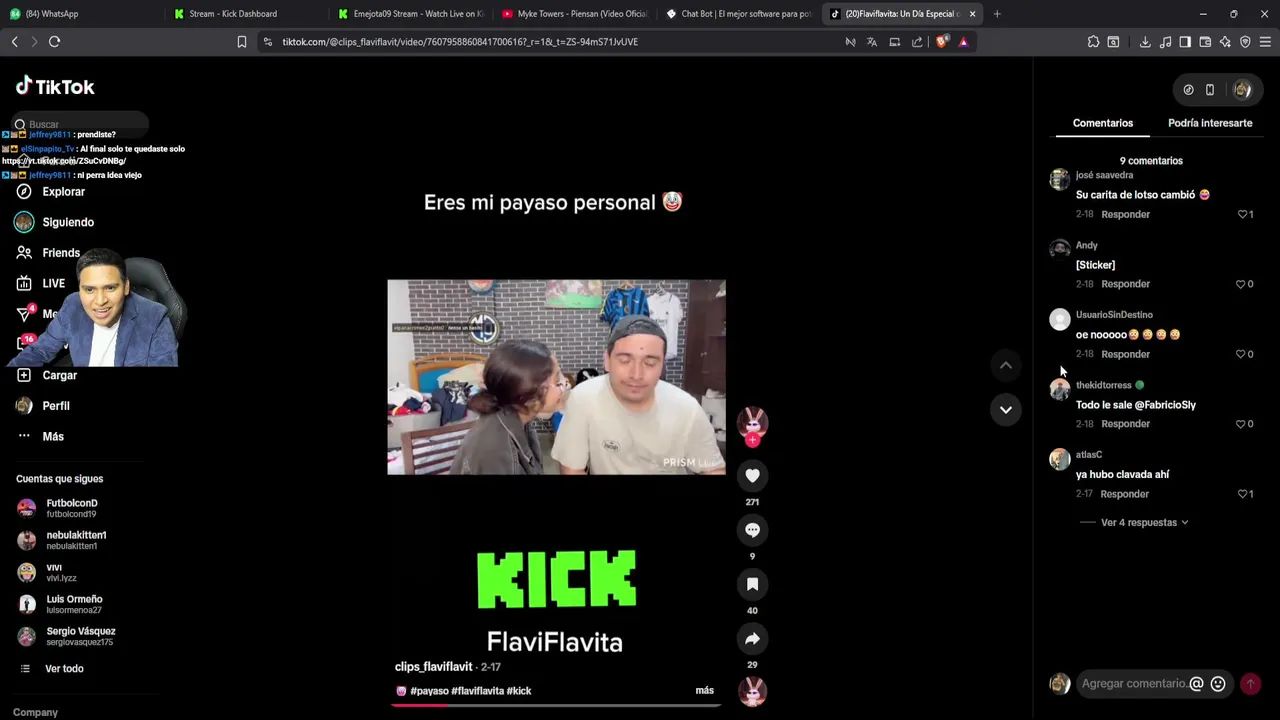Click the emoji picker in the comment box
This screenshot has height=720, width=1280.
coord(1218,684)
